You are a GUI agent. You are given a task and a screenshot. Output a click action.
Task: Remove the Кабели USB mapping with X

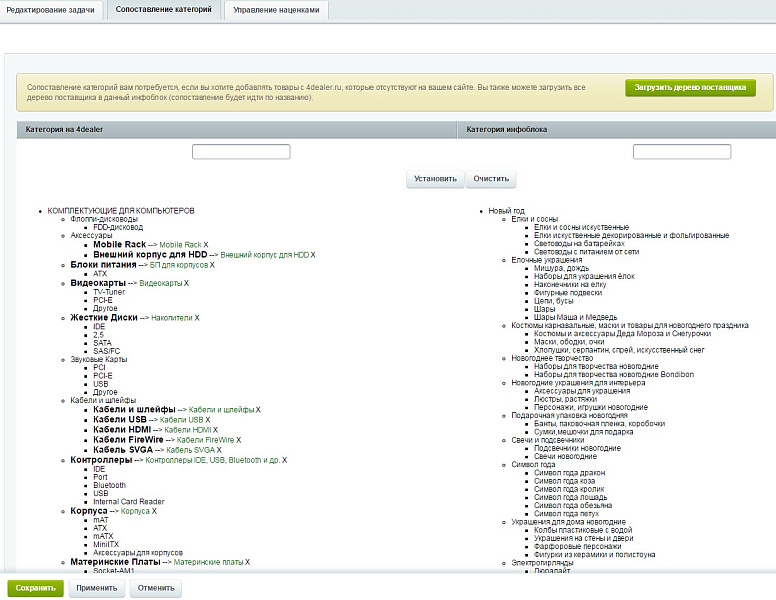pyautogui.click(x=206, y=420)
